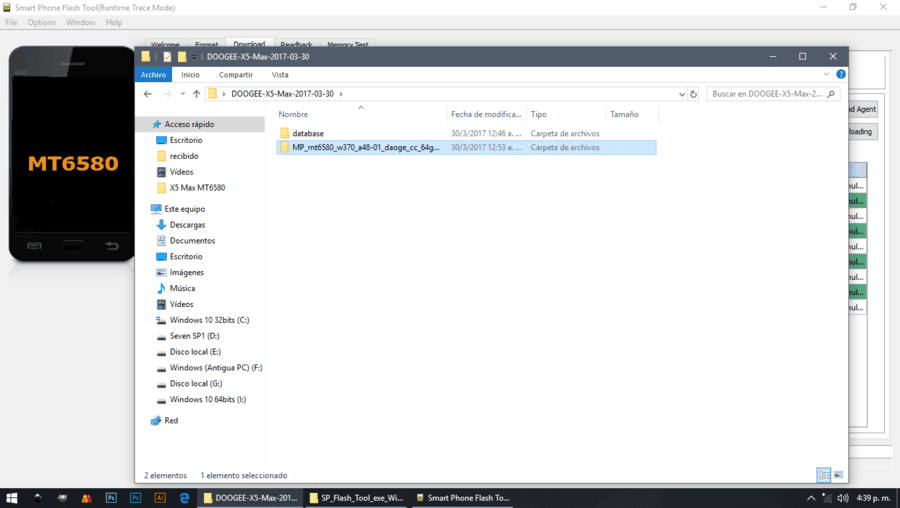The image size is (900, 508).
Task: Open Microsoft Edge from the taskbar
Action: click(184, 498)
